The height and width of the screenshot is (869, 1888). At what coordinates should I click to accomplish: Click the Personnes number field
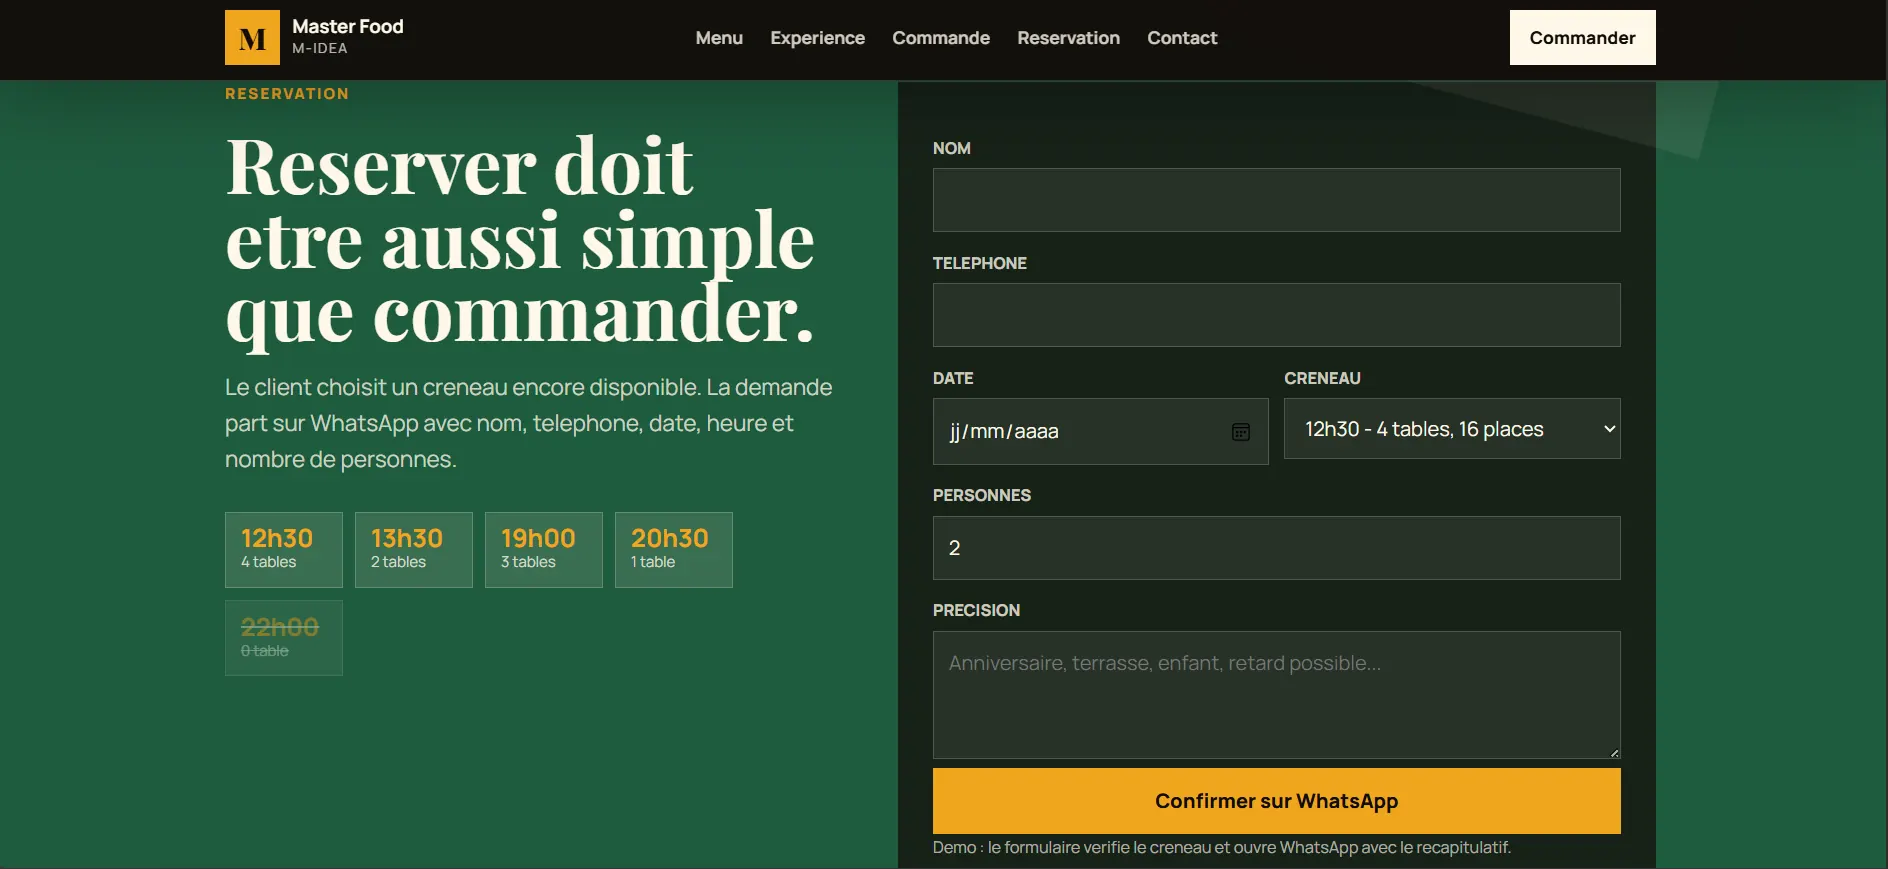[x=1277, y=548]
